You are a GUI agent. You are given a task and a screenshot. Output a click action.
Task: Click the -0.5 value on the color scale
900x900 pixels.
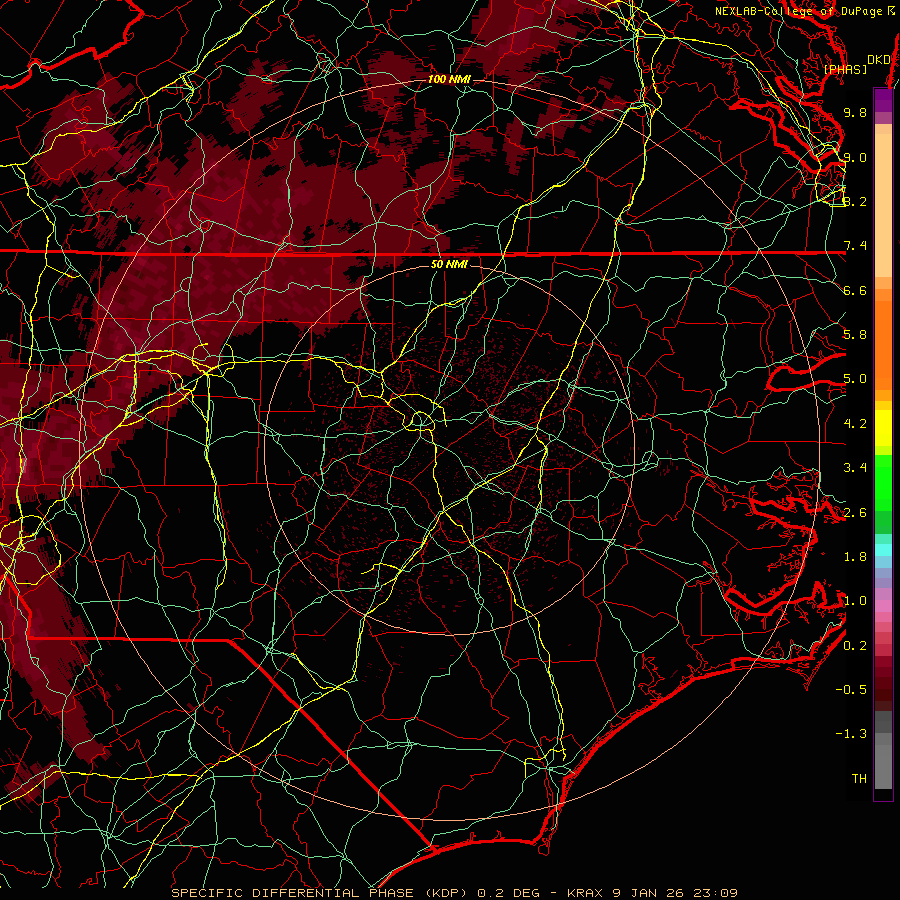point(851,690)
